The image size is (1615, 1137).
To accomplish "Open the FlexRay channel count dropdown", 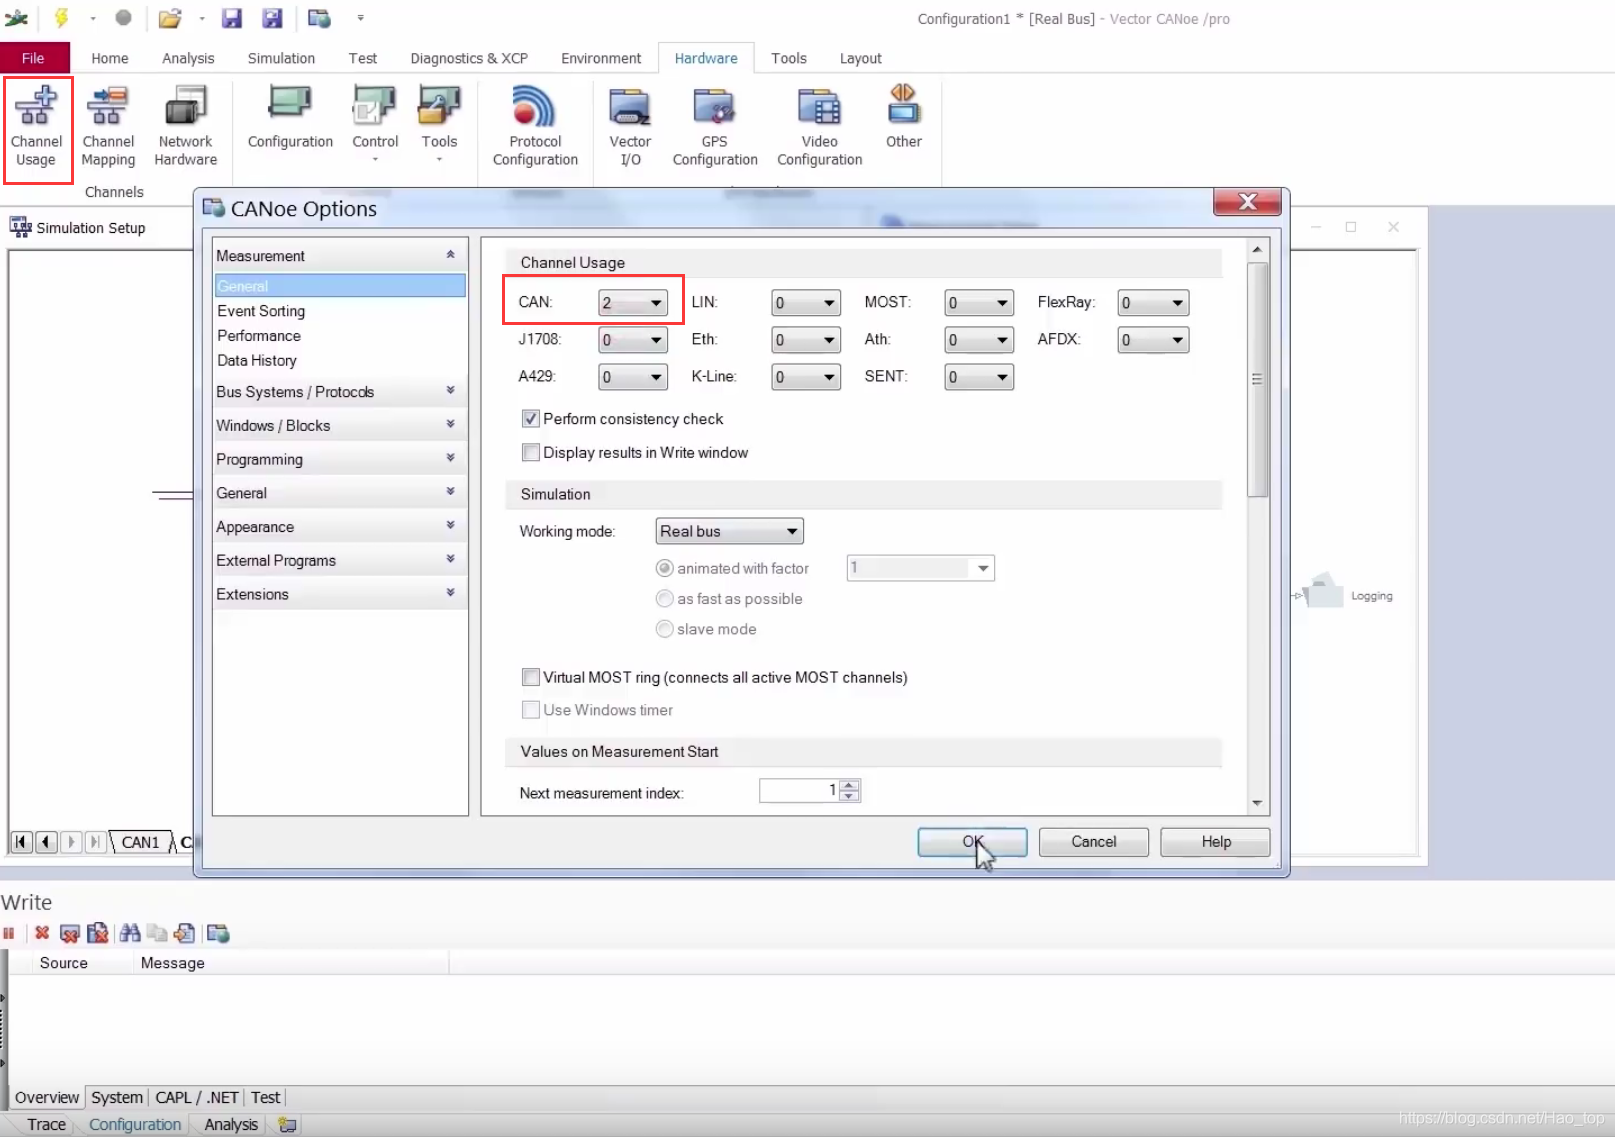I will [x=1153, y=303].
